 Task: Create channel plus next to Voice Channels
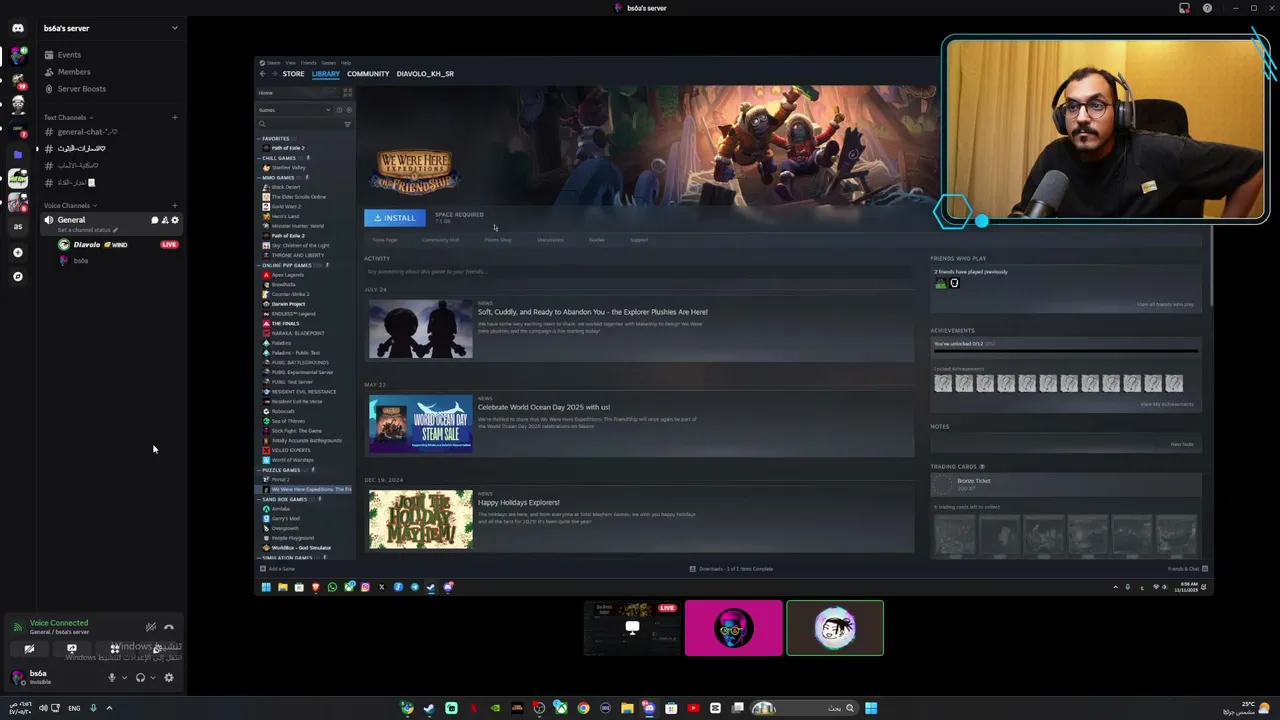[x=175, y=205]
